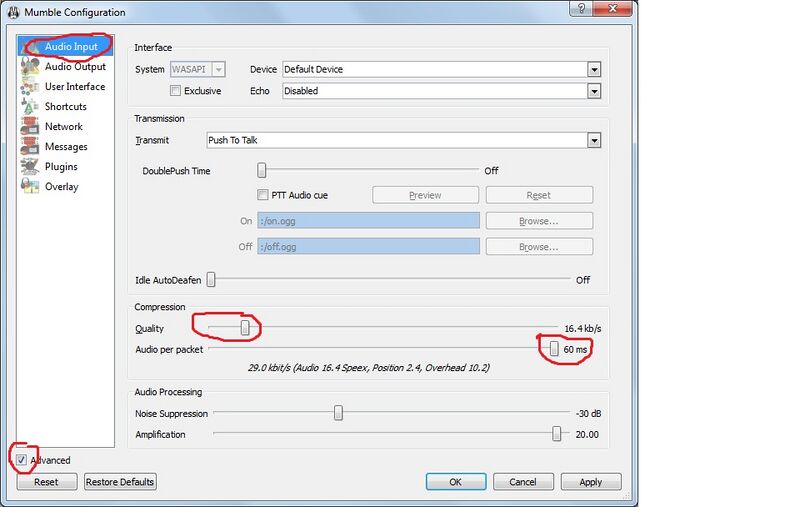800x507 pixels.
Task: Open the Device dropdown list
Action: (x=593, y=70)
